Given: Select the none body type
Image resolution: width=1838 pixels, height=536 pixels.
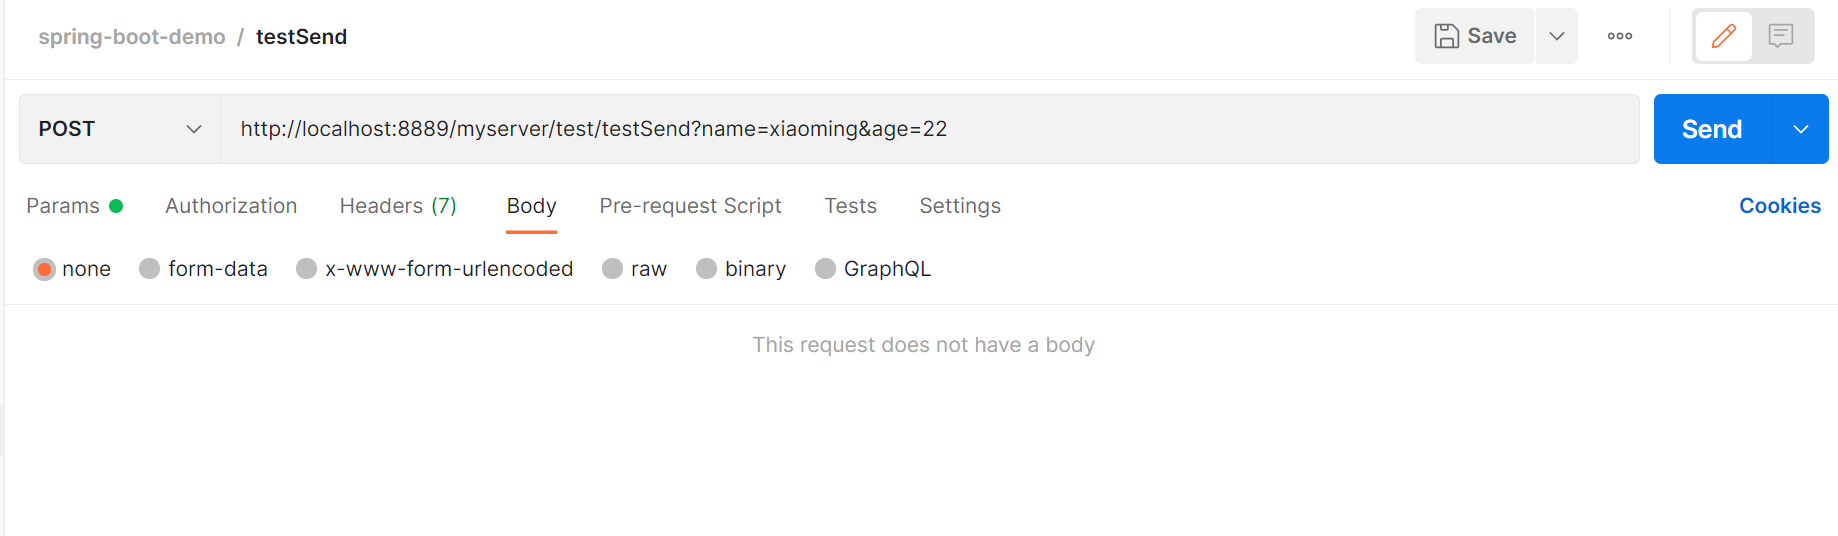Looking at the screenshot, I should pos(45,269).
